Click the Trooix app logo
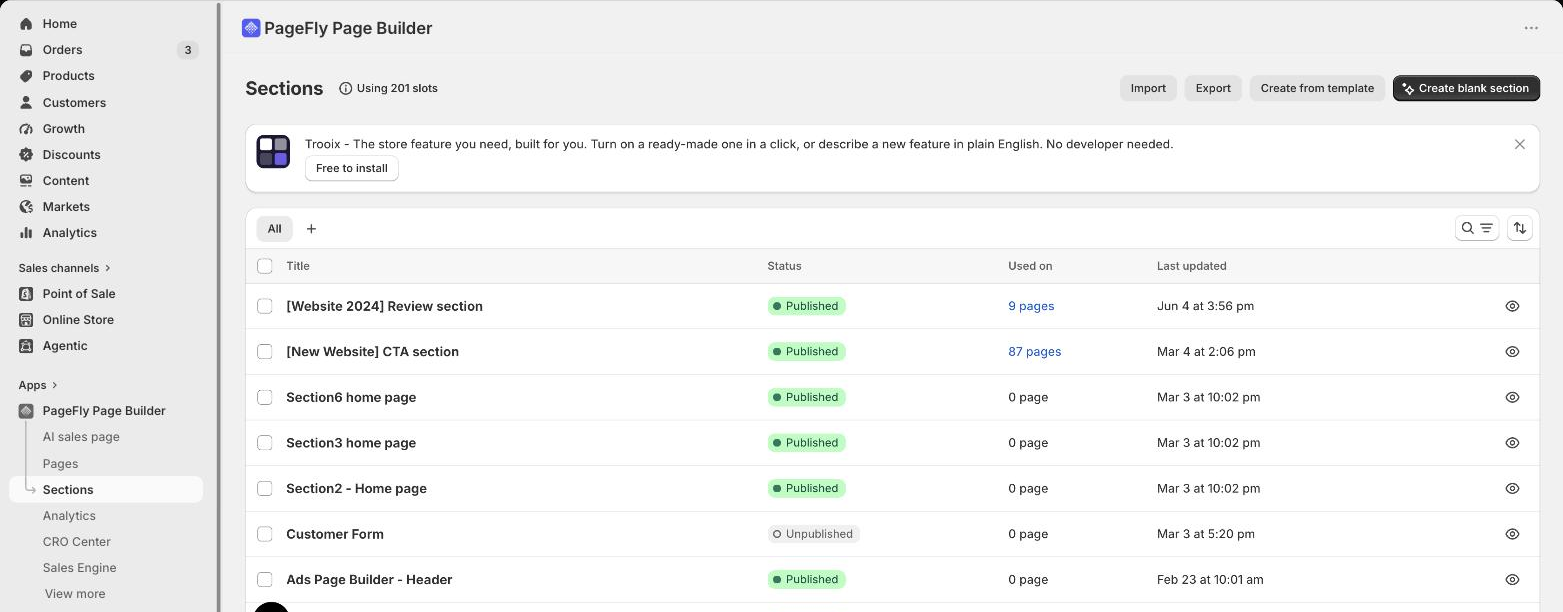Screen dimensions: 1563x612 click(273, 152)
